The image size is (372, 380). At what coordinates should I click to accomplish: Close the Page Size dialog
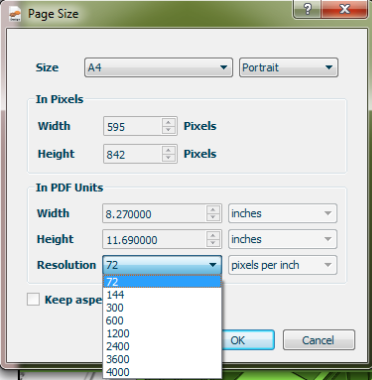344,9
